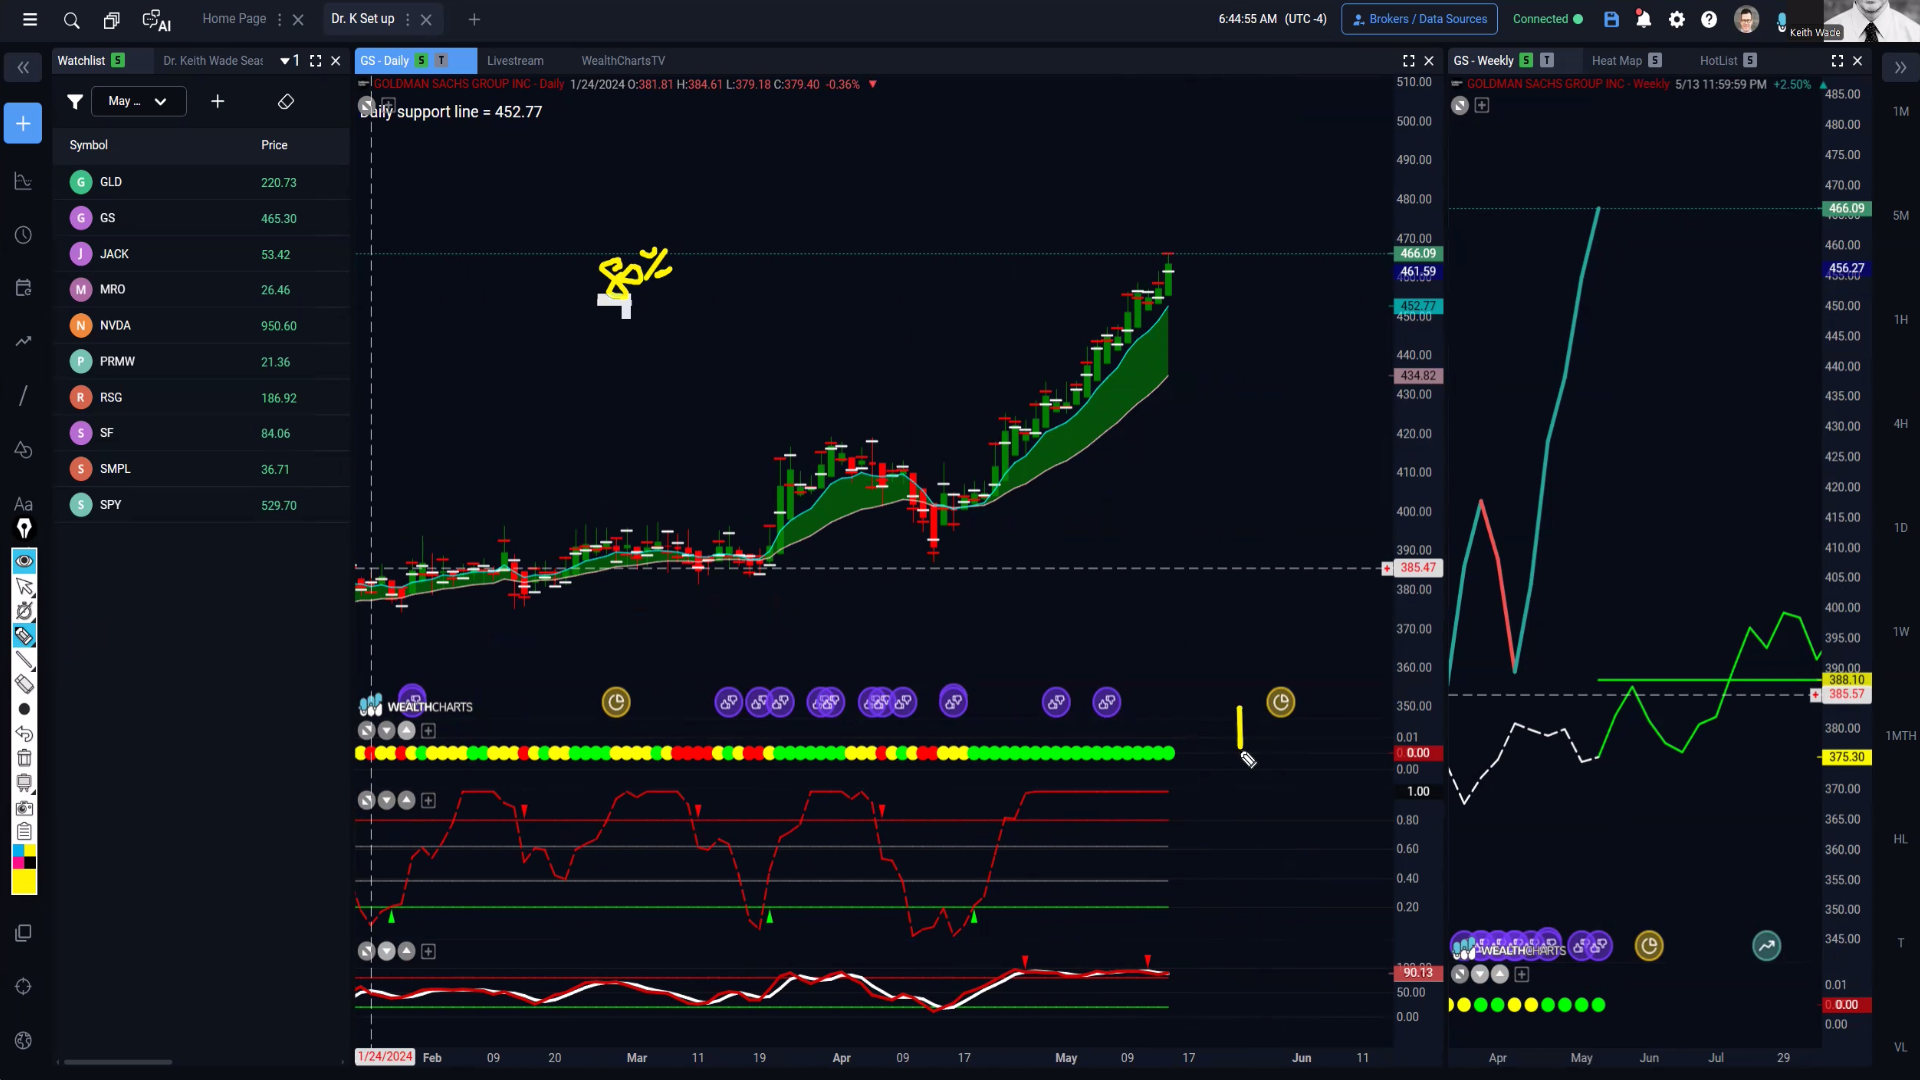Open Dr. K Set up tab options menu
The height and width of the screenshot is (1080, 1920).
click(x=407, y=19)
